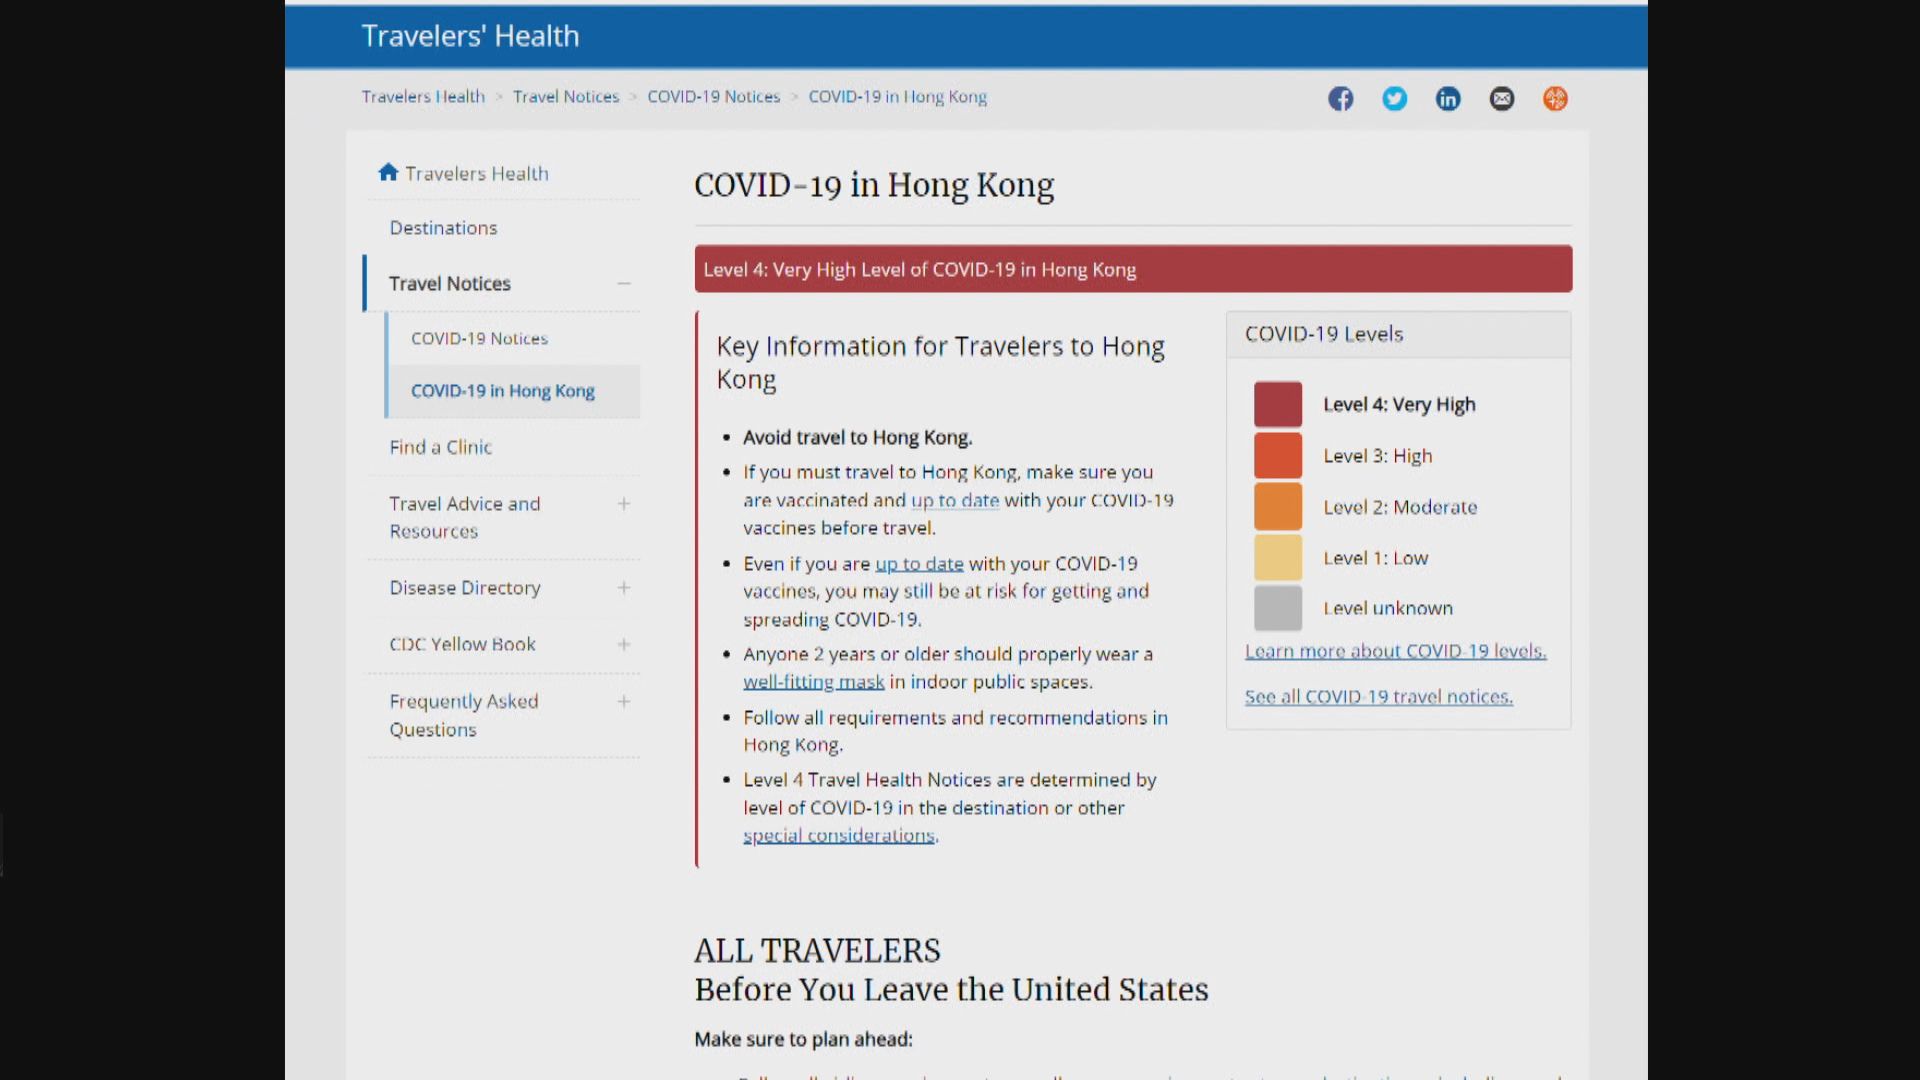Open first 'up to date' link in vaccinated bullet

click(955, 501)
